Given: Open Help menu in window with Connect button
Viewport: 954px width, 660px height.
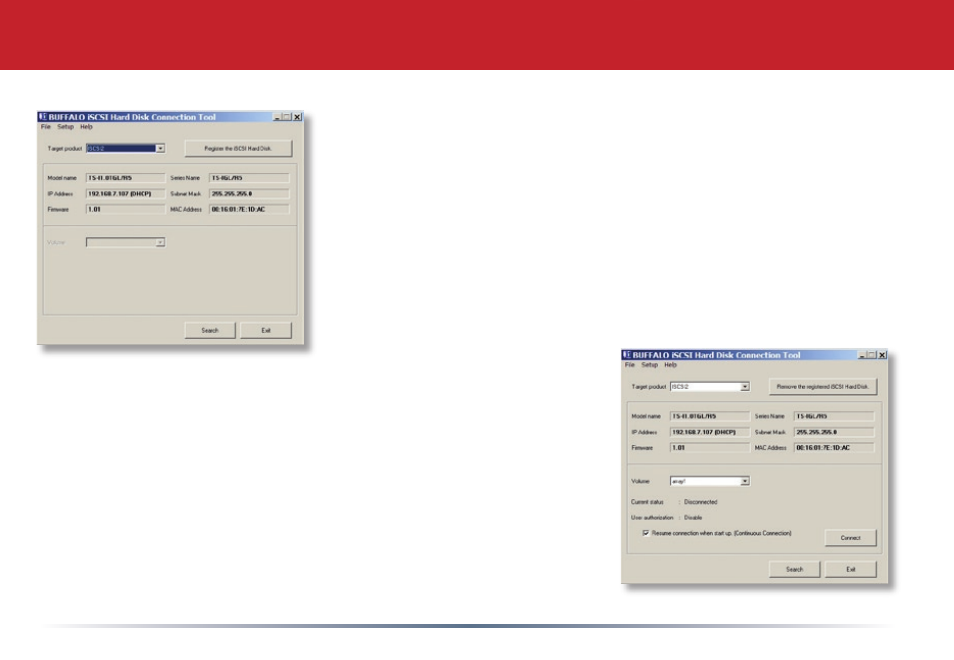Looking at the screenshot, I should pos(670,365).
